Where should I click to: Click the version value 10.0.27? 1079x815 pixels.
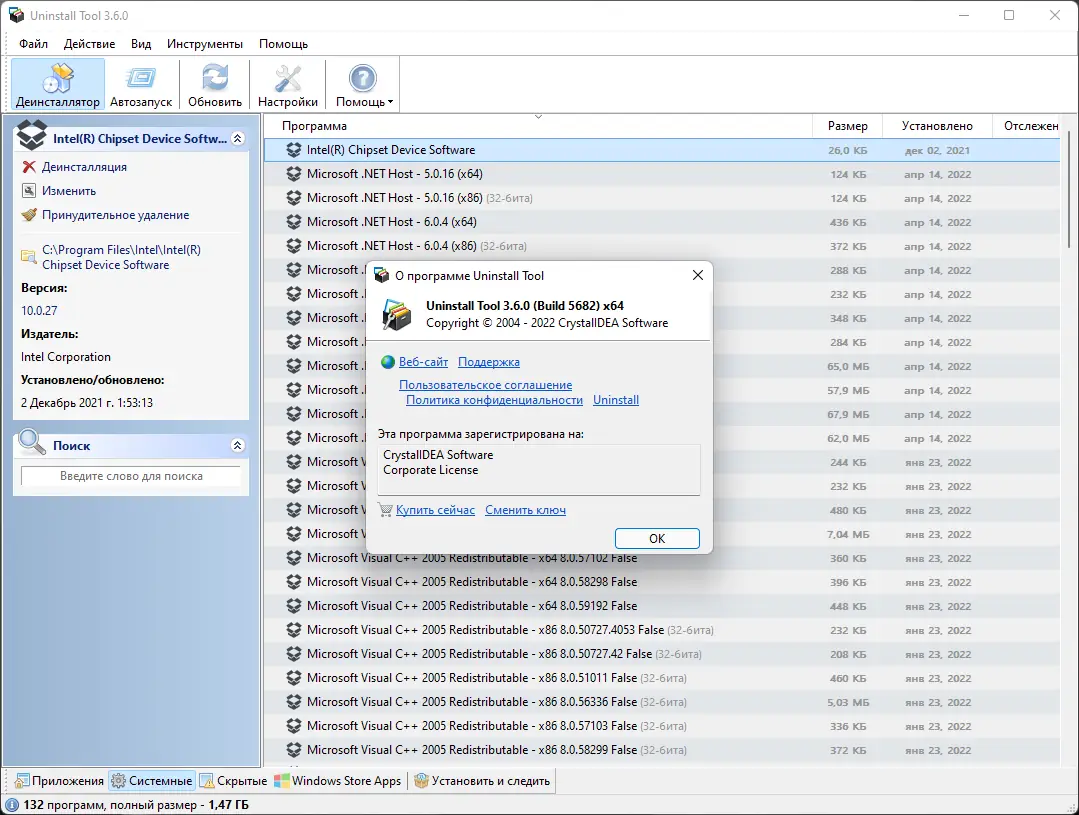coord(39,310)
